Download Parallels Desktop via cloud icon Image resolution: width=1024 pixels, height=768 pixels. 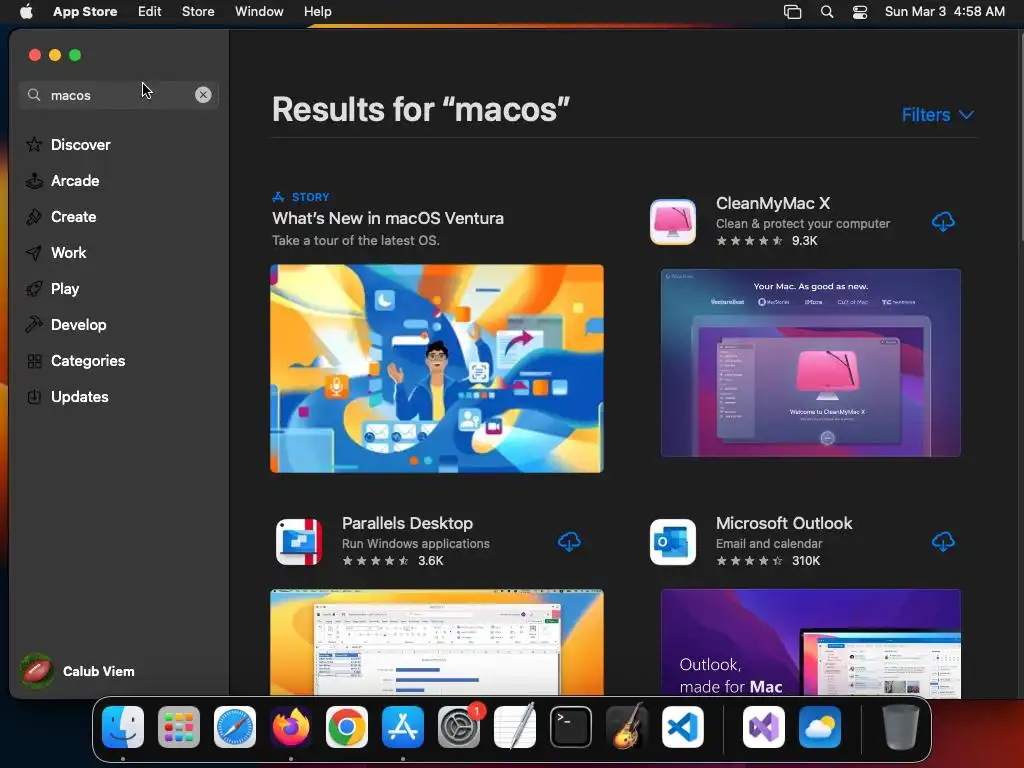coord(569,542)
